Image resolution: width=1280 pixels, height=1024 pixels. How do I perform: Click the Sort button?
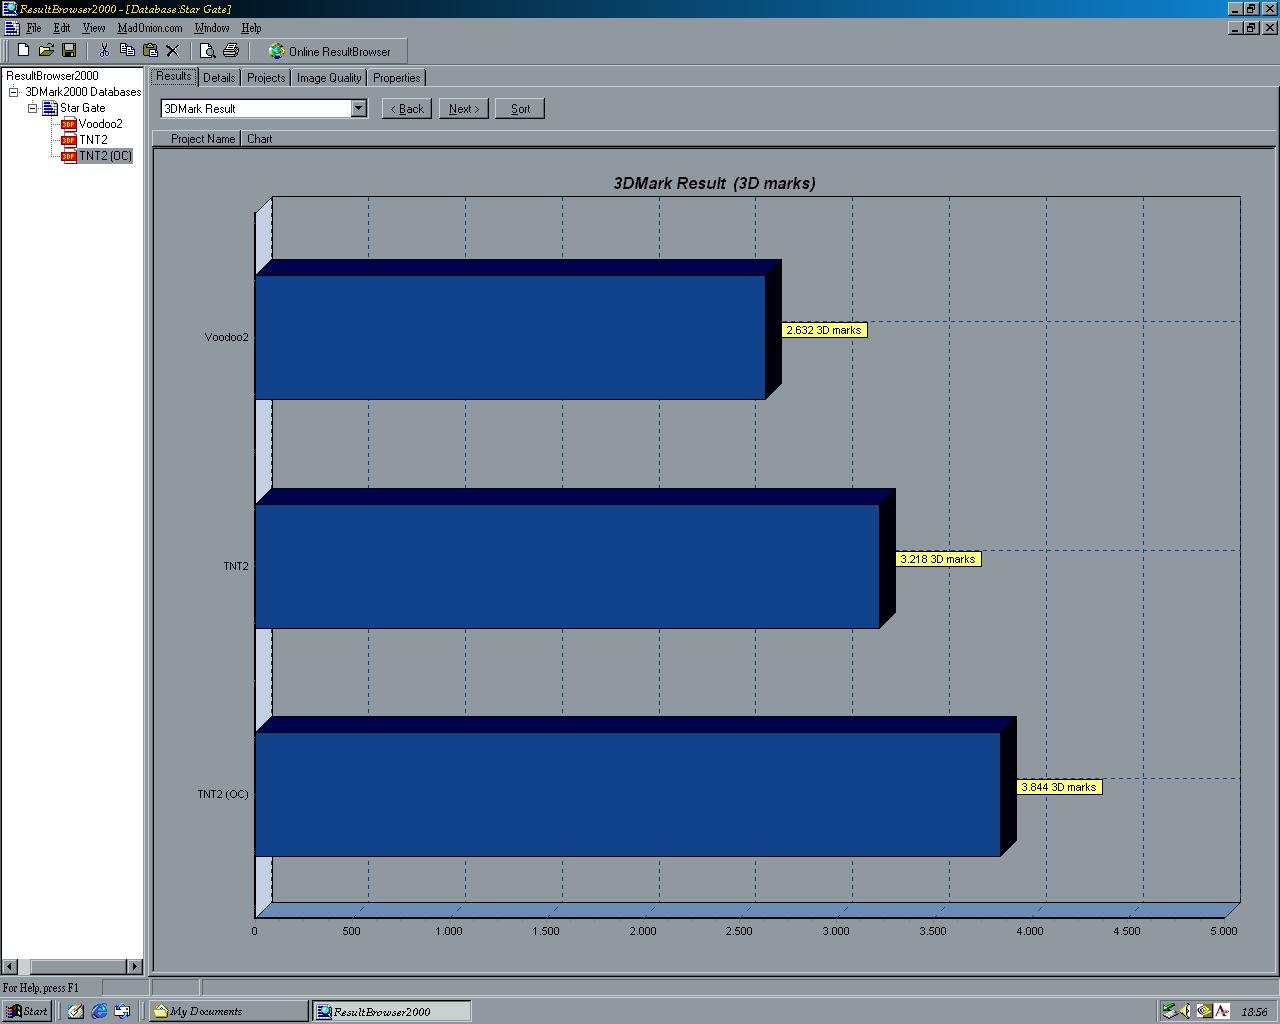[521, 108]
